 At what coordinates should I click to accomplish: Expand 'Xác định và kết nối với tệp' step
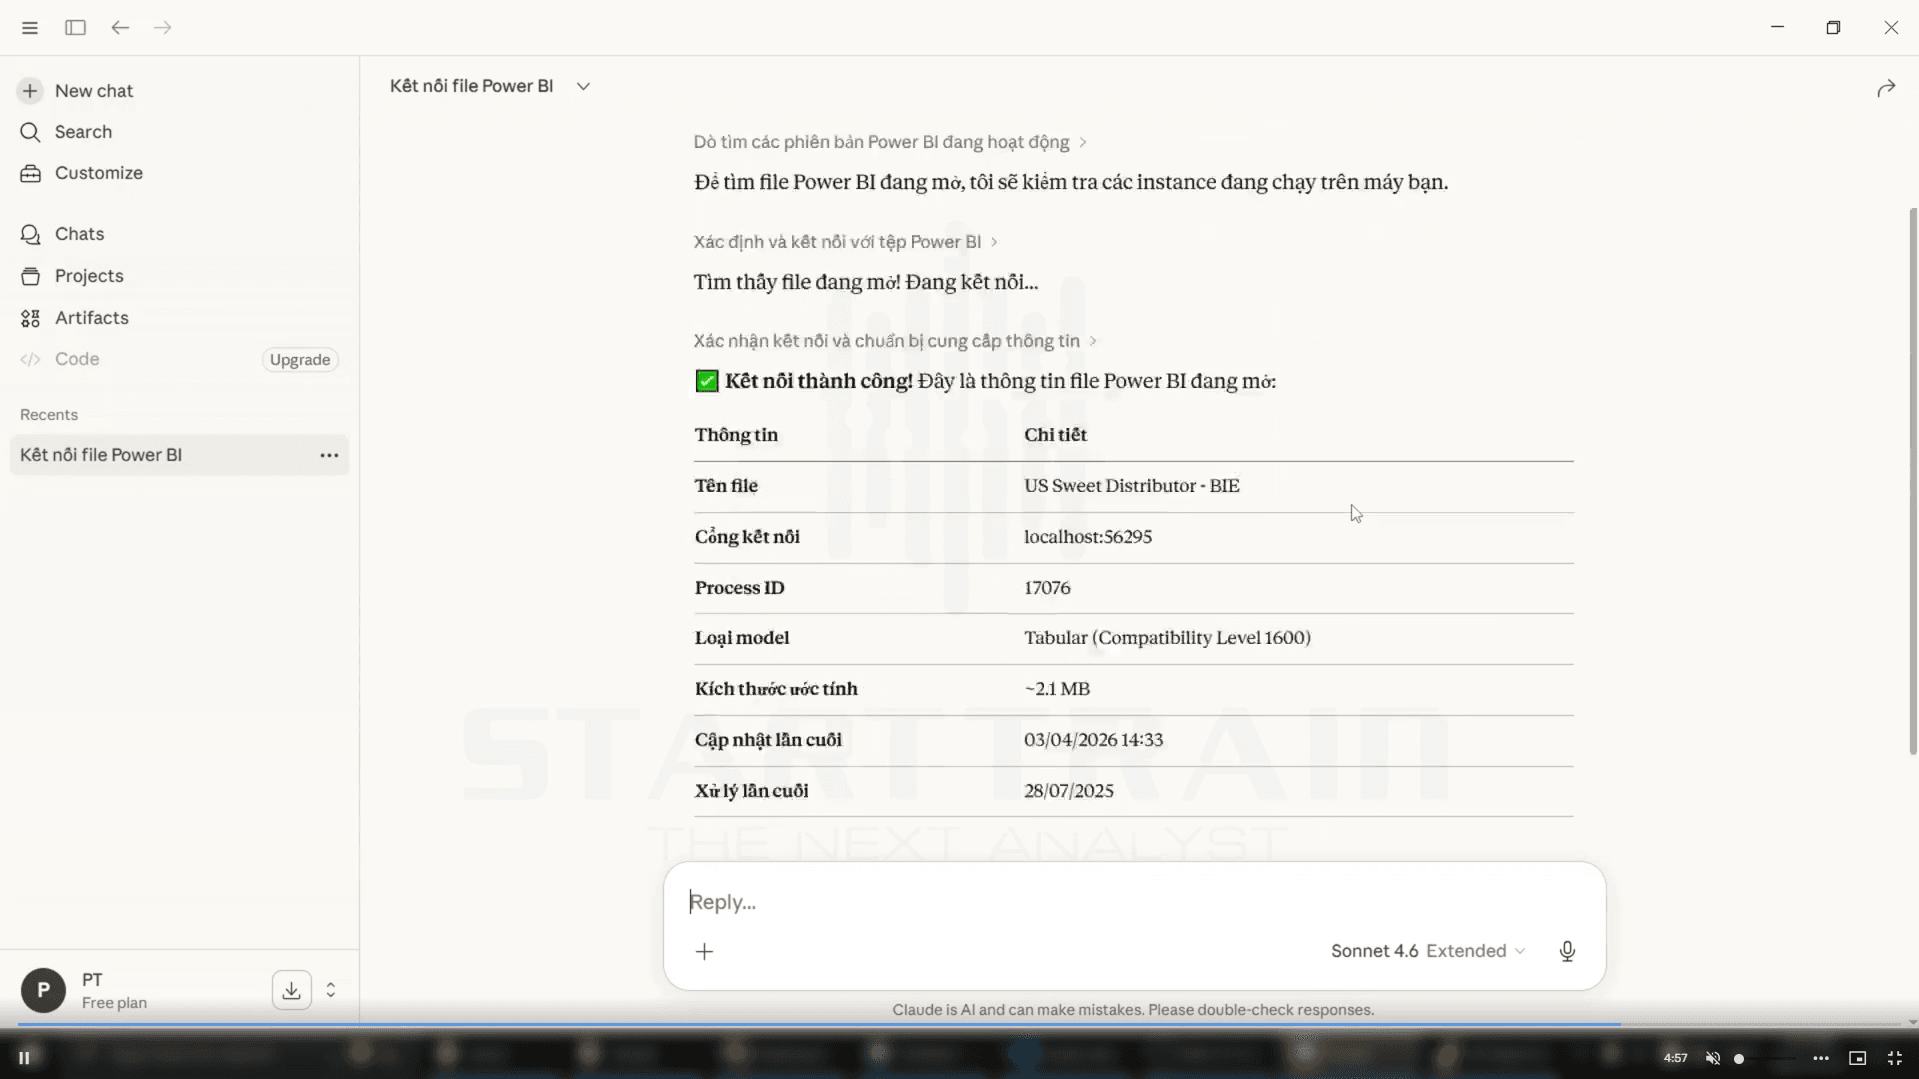coord(846,242)
